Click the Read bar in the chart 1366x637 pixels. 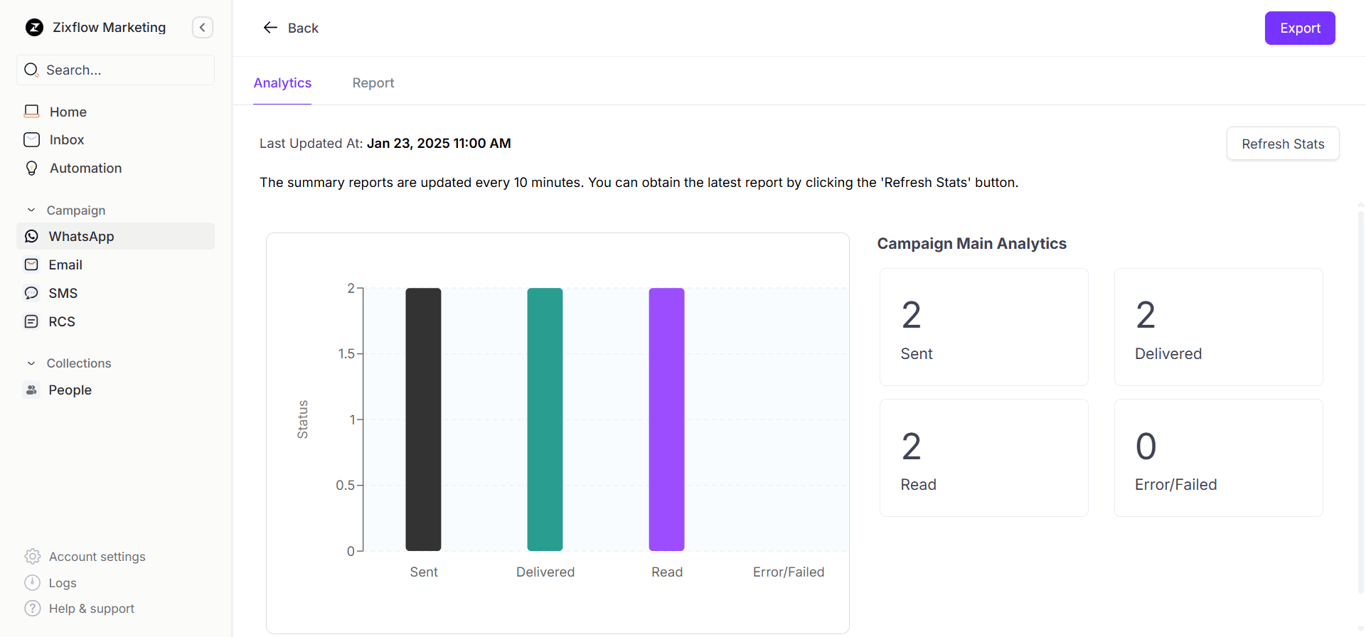pyautogui.click(x=666, y=419)
